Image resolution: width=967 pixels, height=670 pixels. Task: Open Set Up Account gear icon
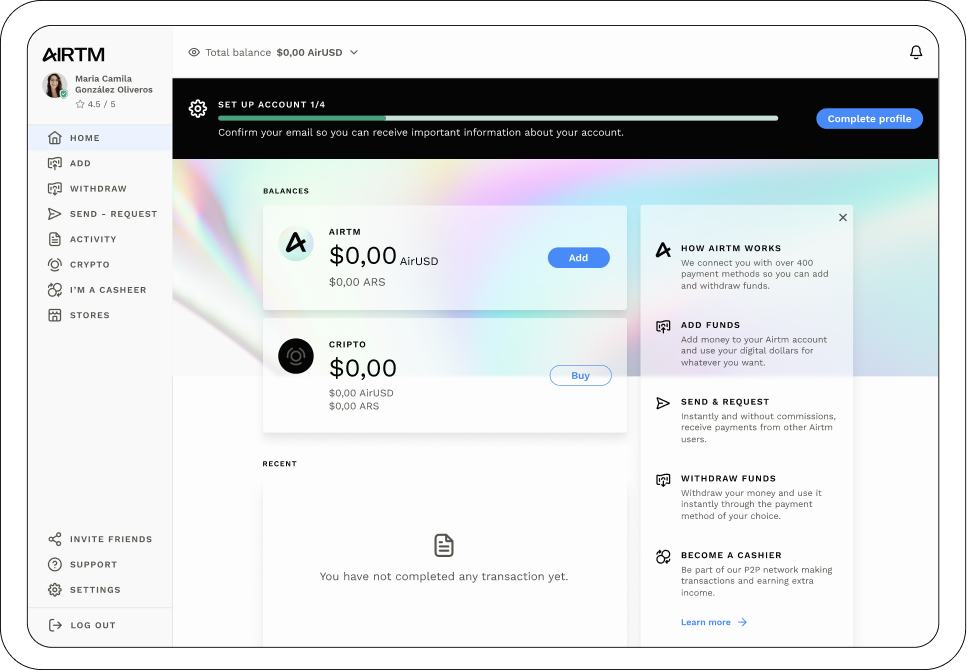198,109
